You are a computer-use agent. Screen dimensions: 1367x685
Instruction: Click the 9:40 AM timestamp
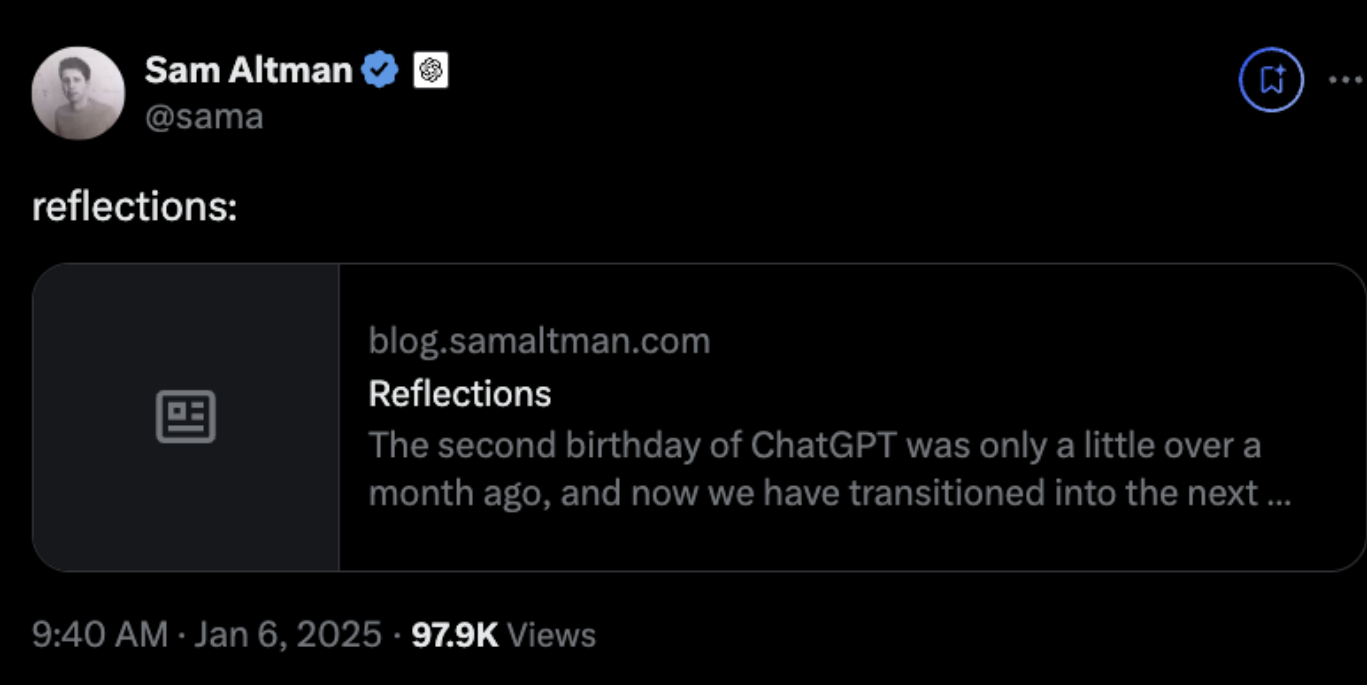[100, 635]
